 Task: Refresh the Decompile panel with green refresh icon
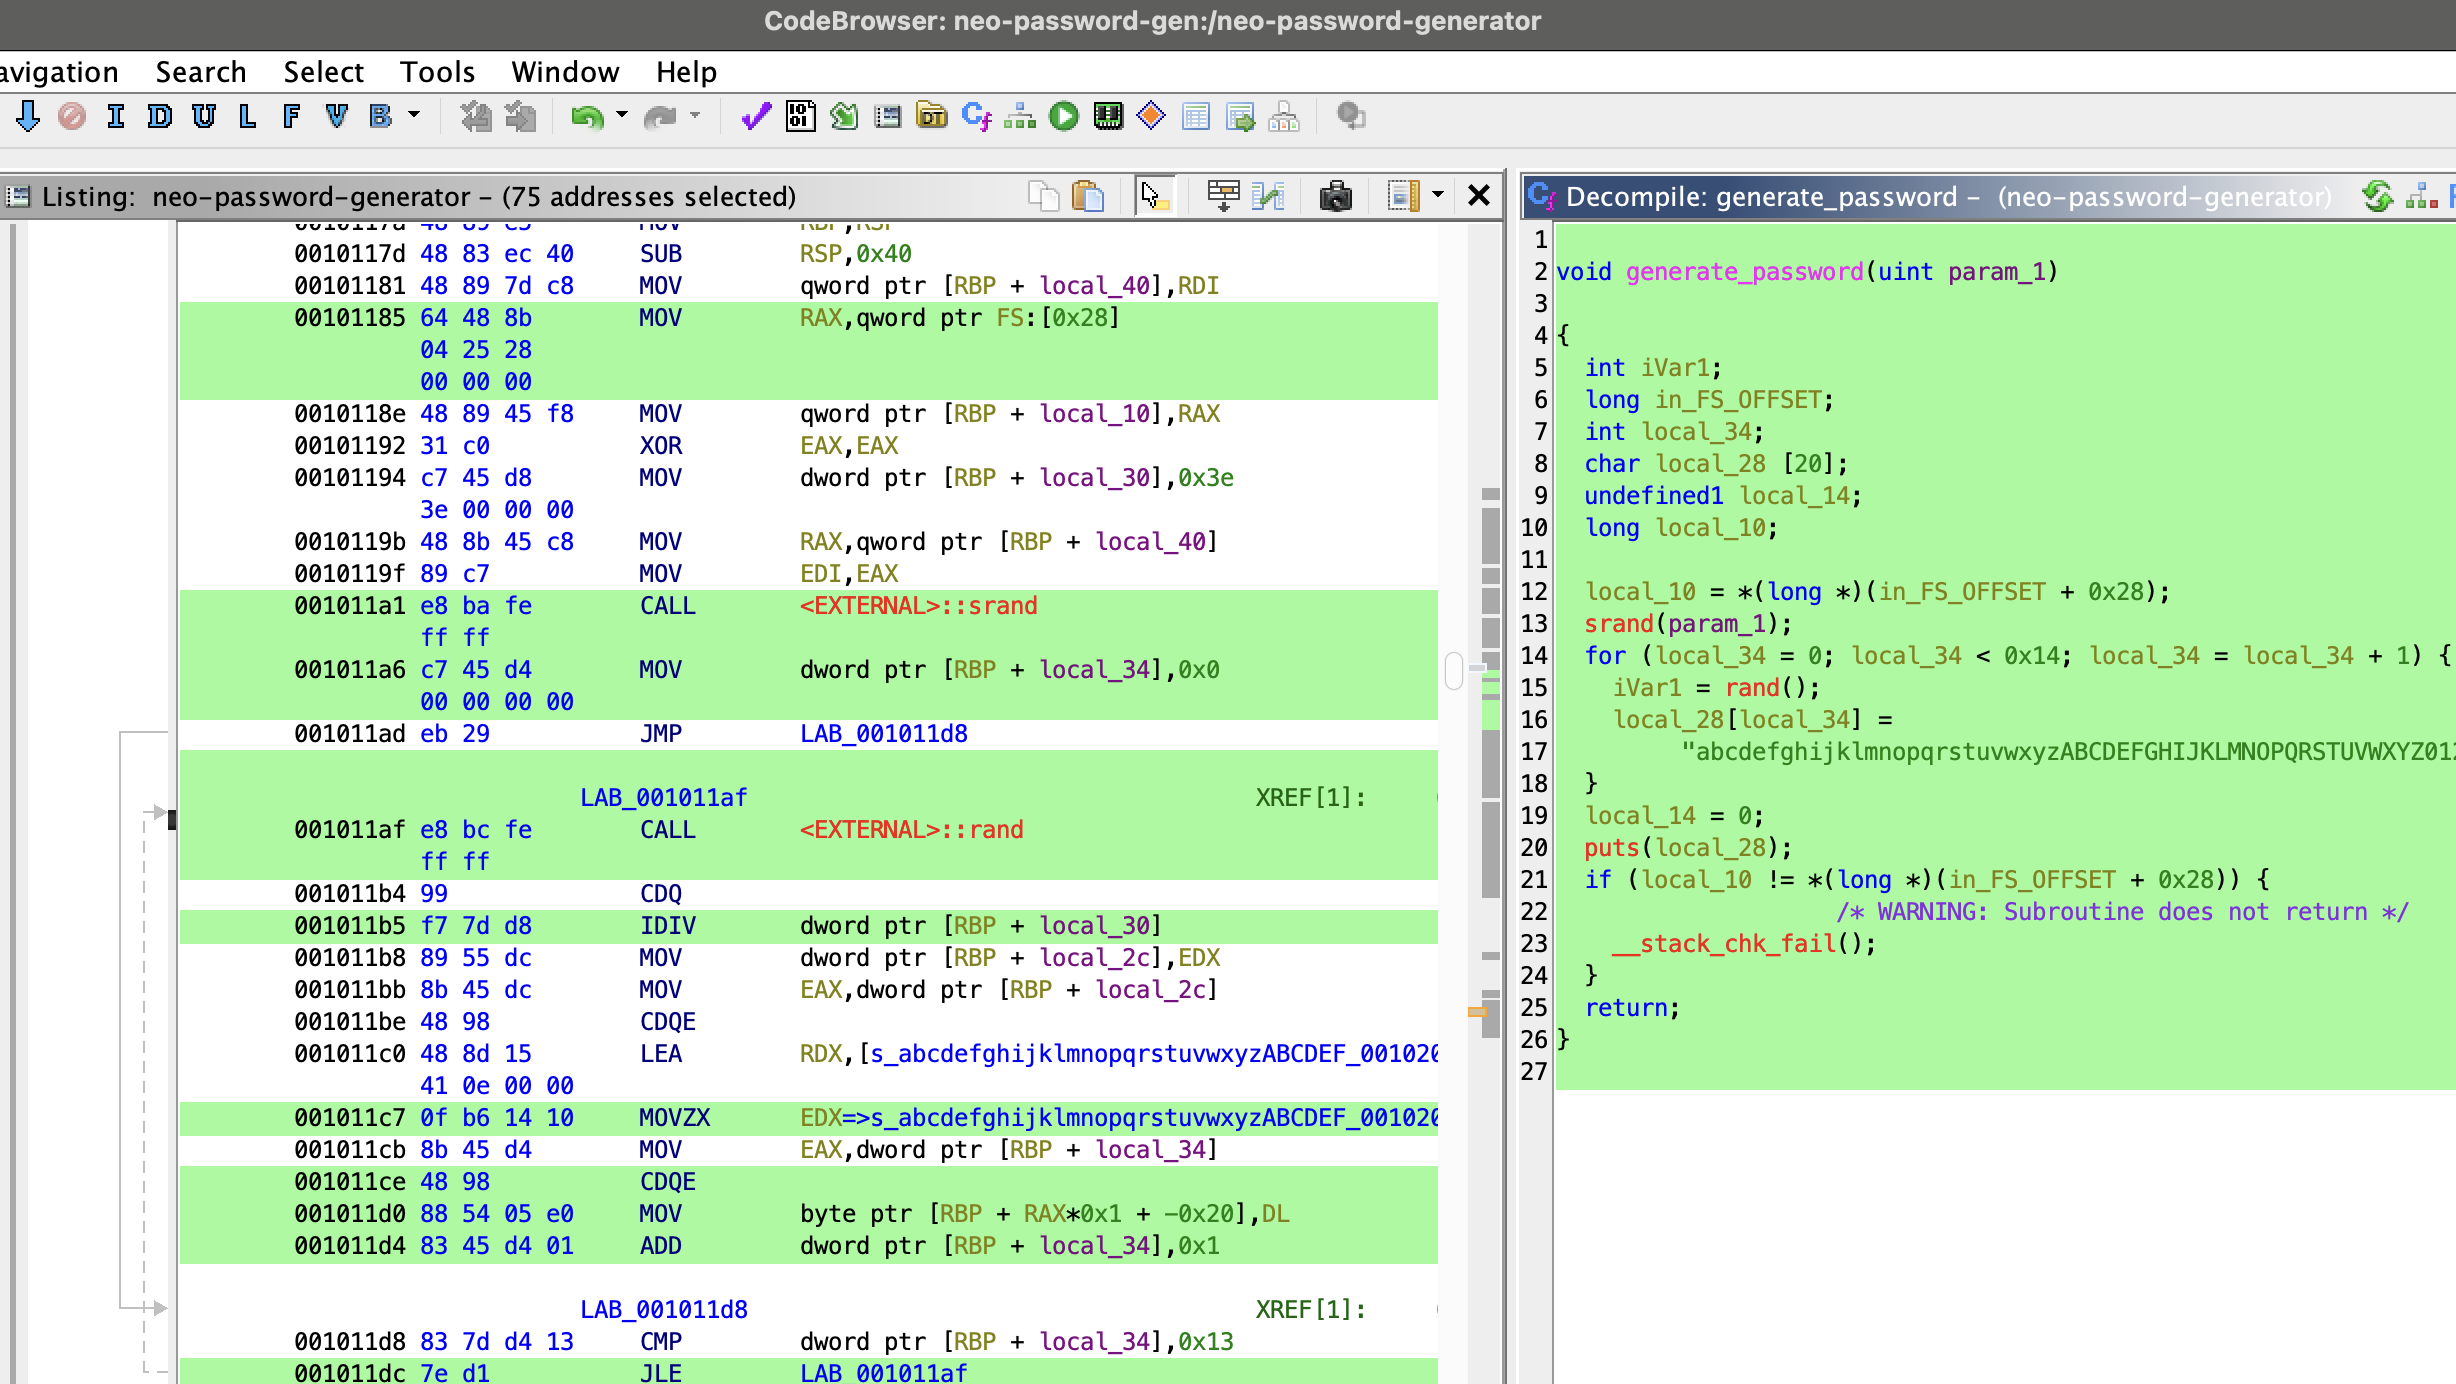(2378, 196)
